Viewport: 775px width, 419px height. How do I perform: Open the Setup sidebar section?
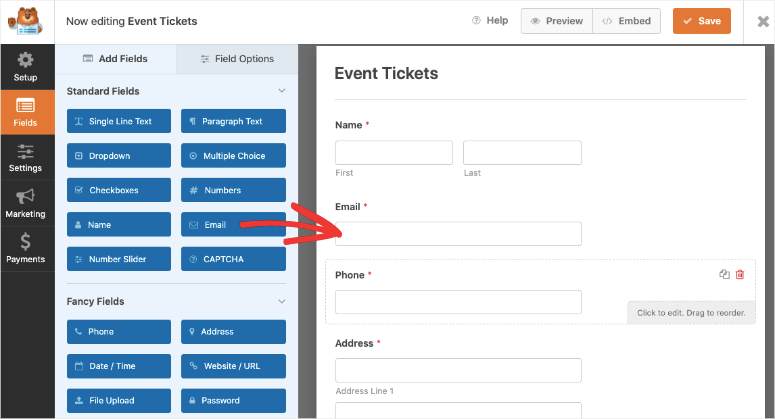click(25, 66)
